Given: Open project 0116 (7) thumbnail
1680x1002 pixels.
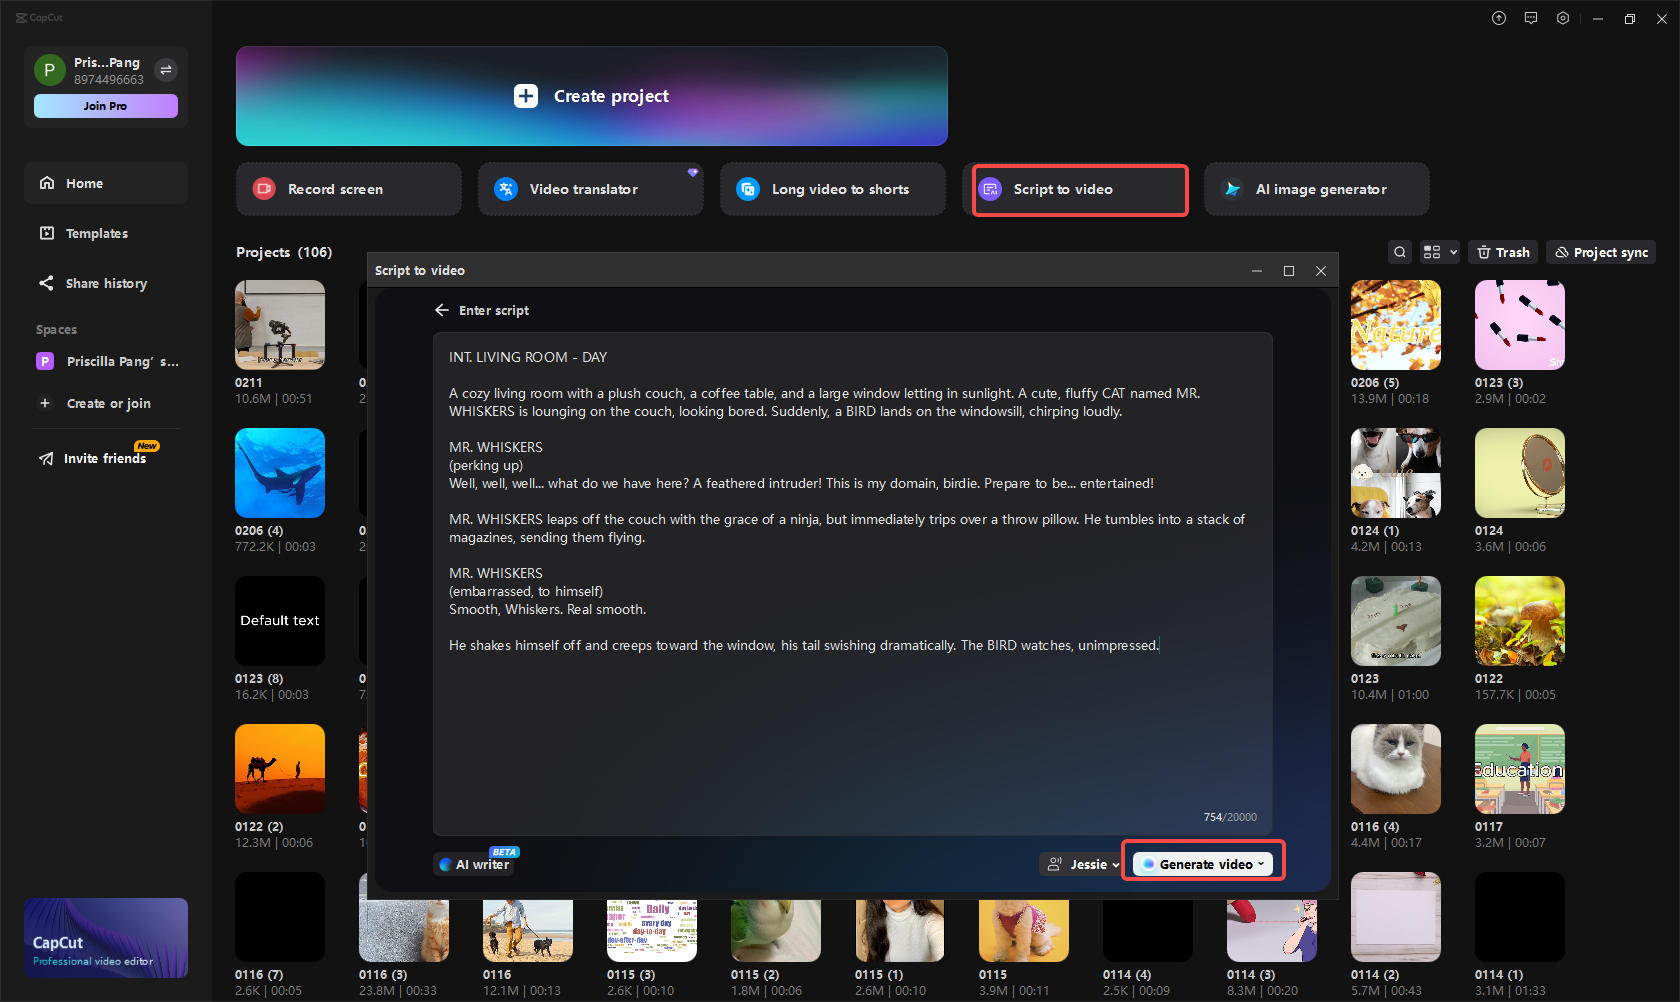Looking at the screenshot, I should [x=280, y=917].
